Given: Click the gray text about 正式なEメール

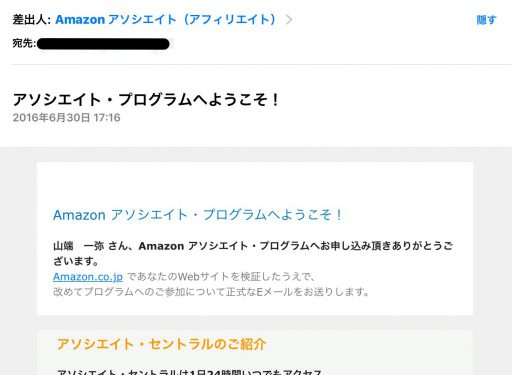Looking at the screenshot, I should point(211,292).
